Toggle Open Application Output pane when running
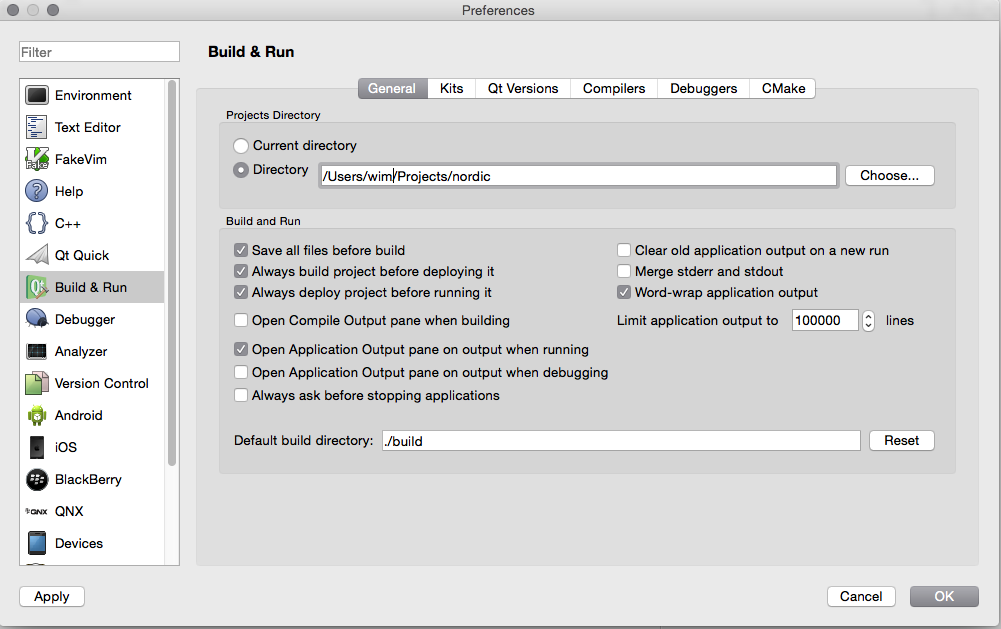1001x629 pixels. pos(241,349)
